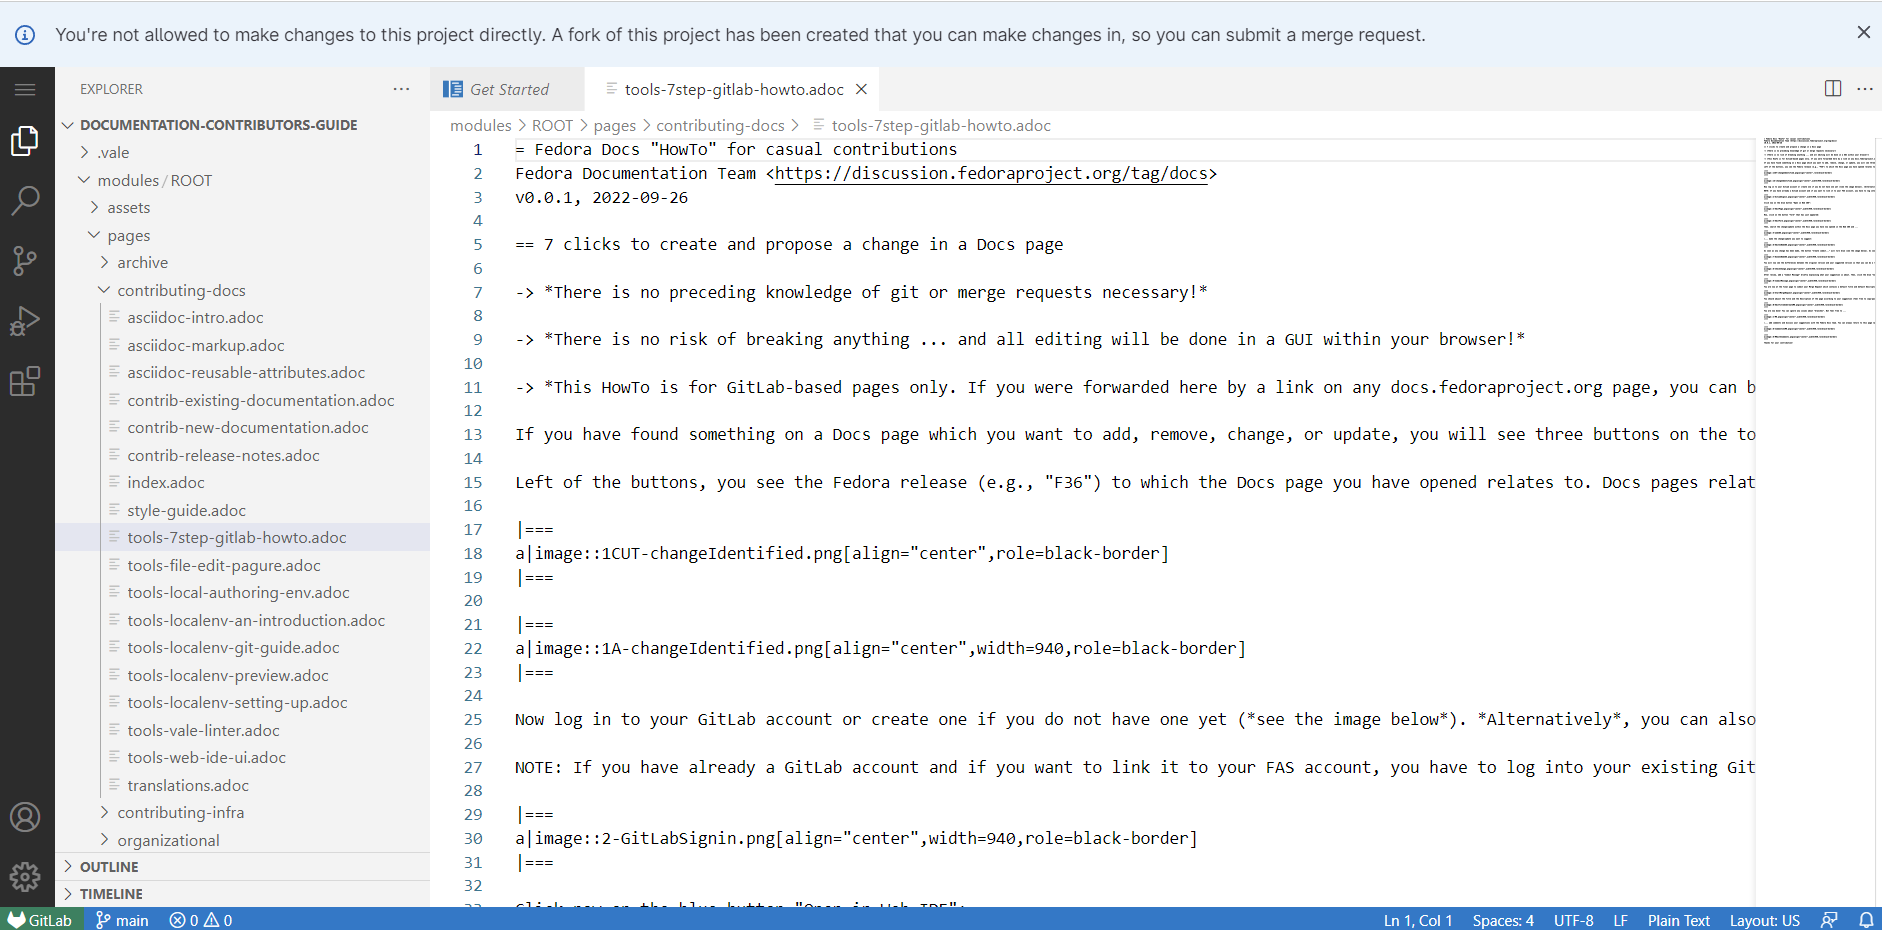Change language mode via Plain Text
The height and width of the screenshot is (930, 1882).
click(1678, 920)
